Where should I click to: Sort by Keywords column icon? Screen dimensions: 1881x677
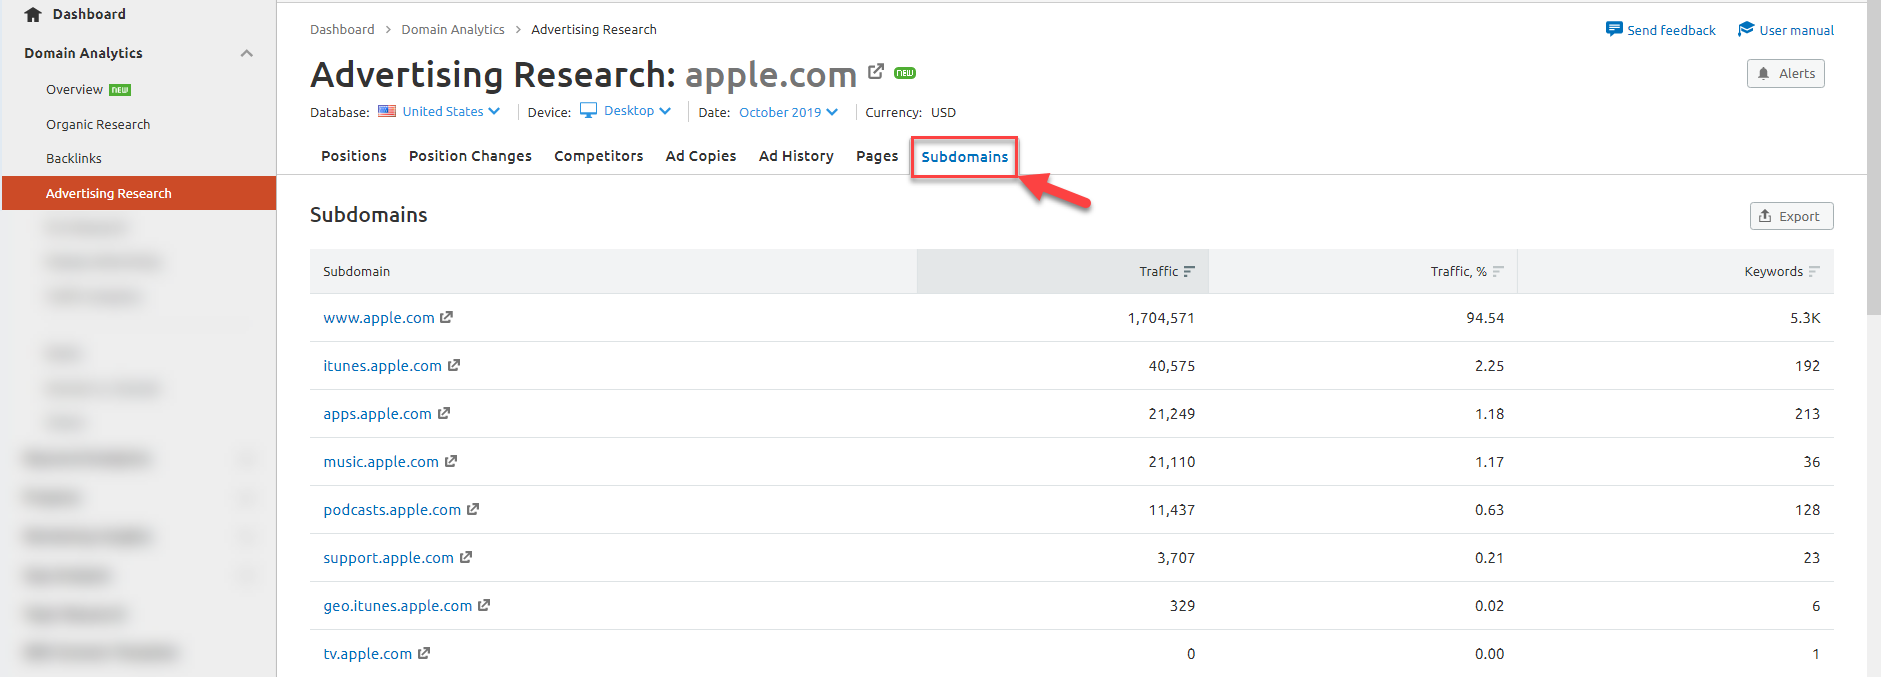1814,271
